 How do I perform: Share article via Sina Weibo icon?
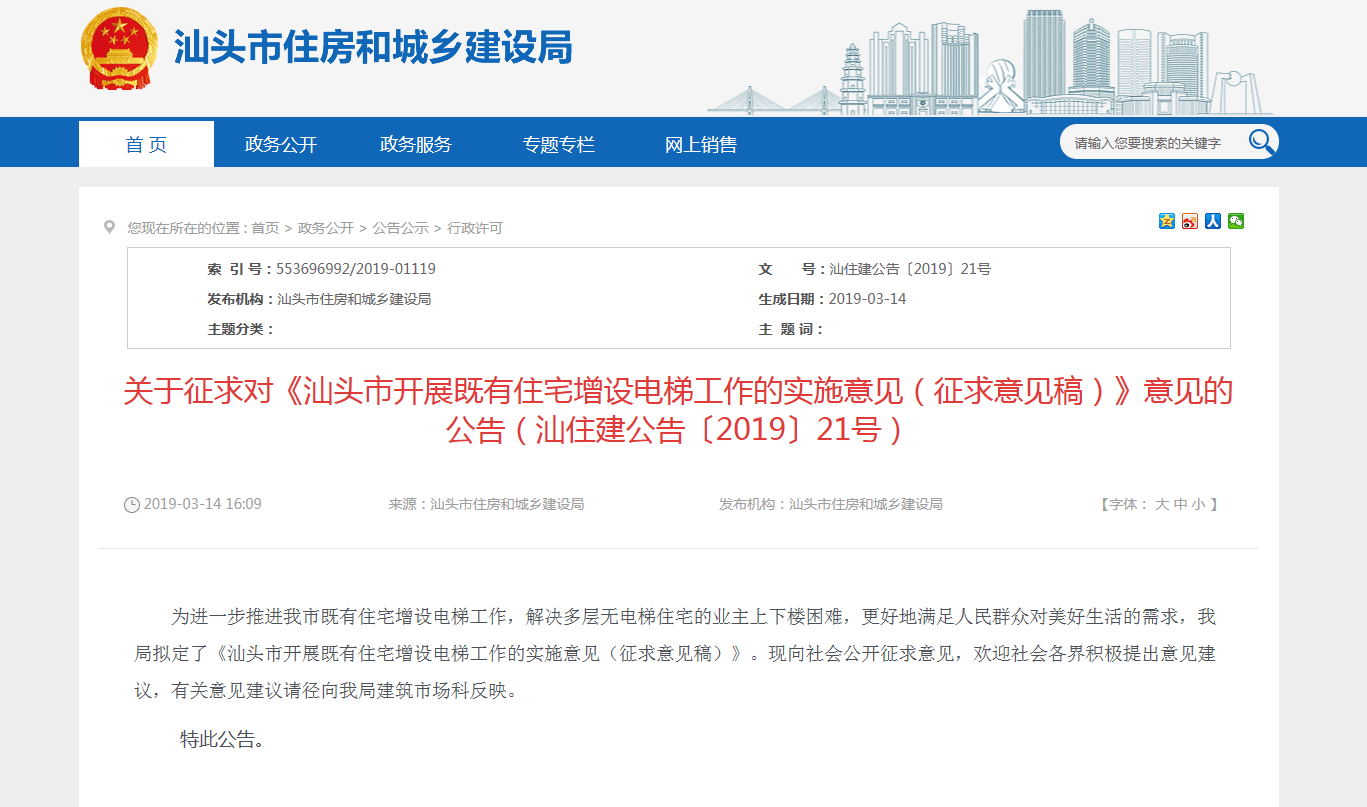click(x=1190, y=221)
